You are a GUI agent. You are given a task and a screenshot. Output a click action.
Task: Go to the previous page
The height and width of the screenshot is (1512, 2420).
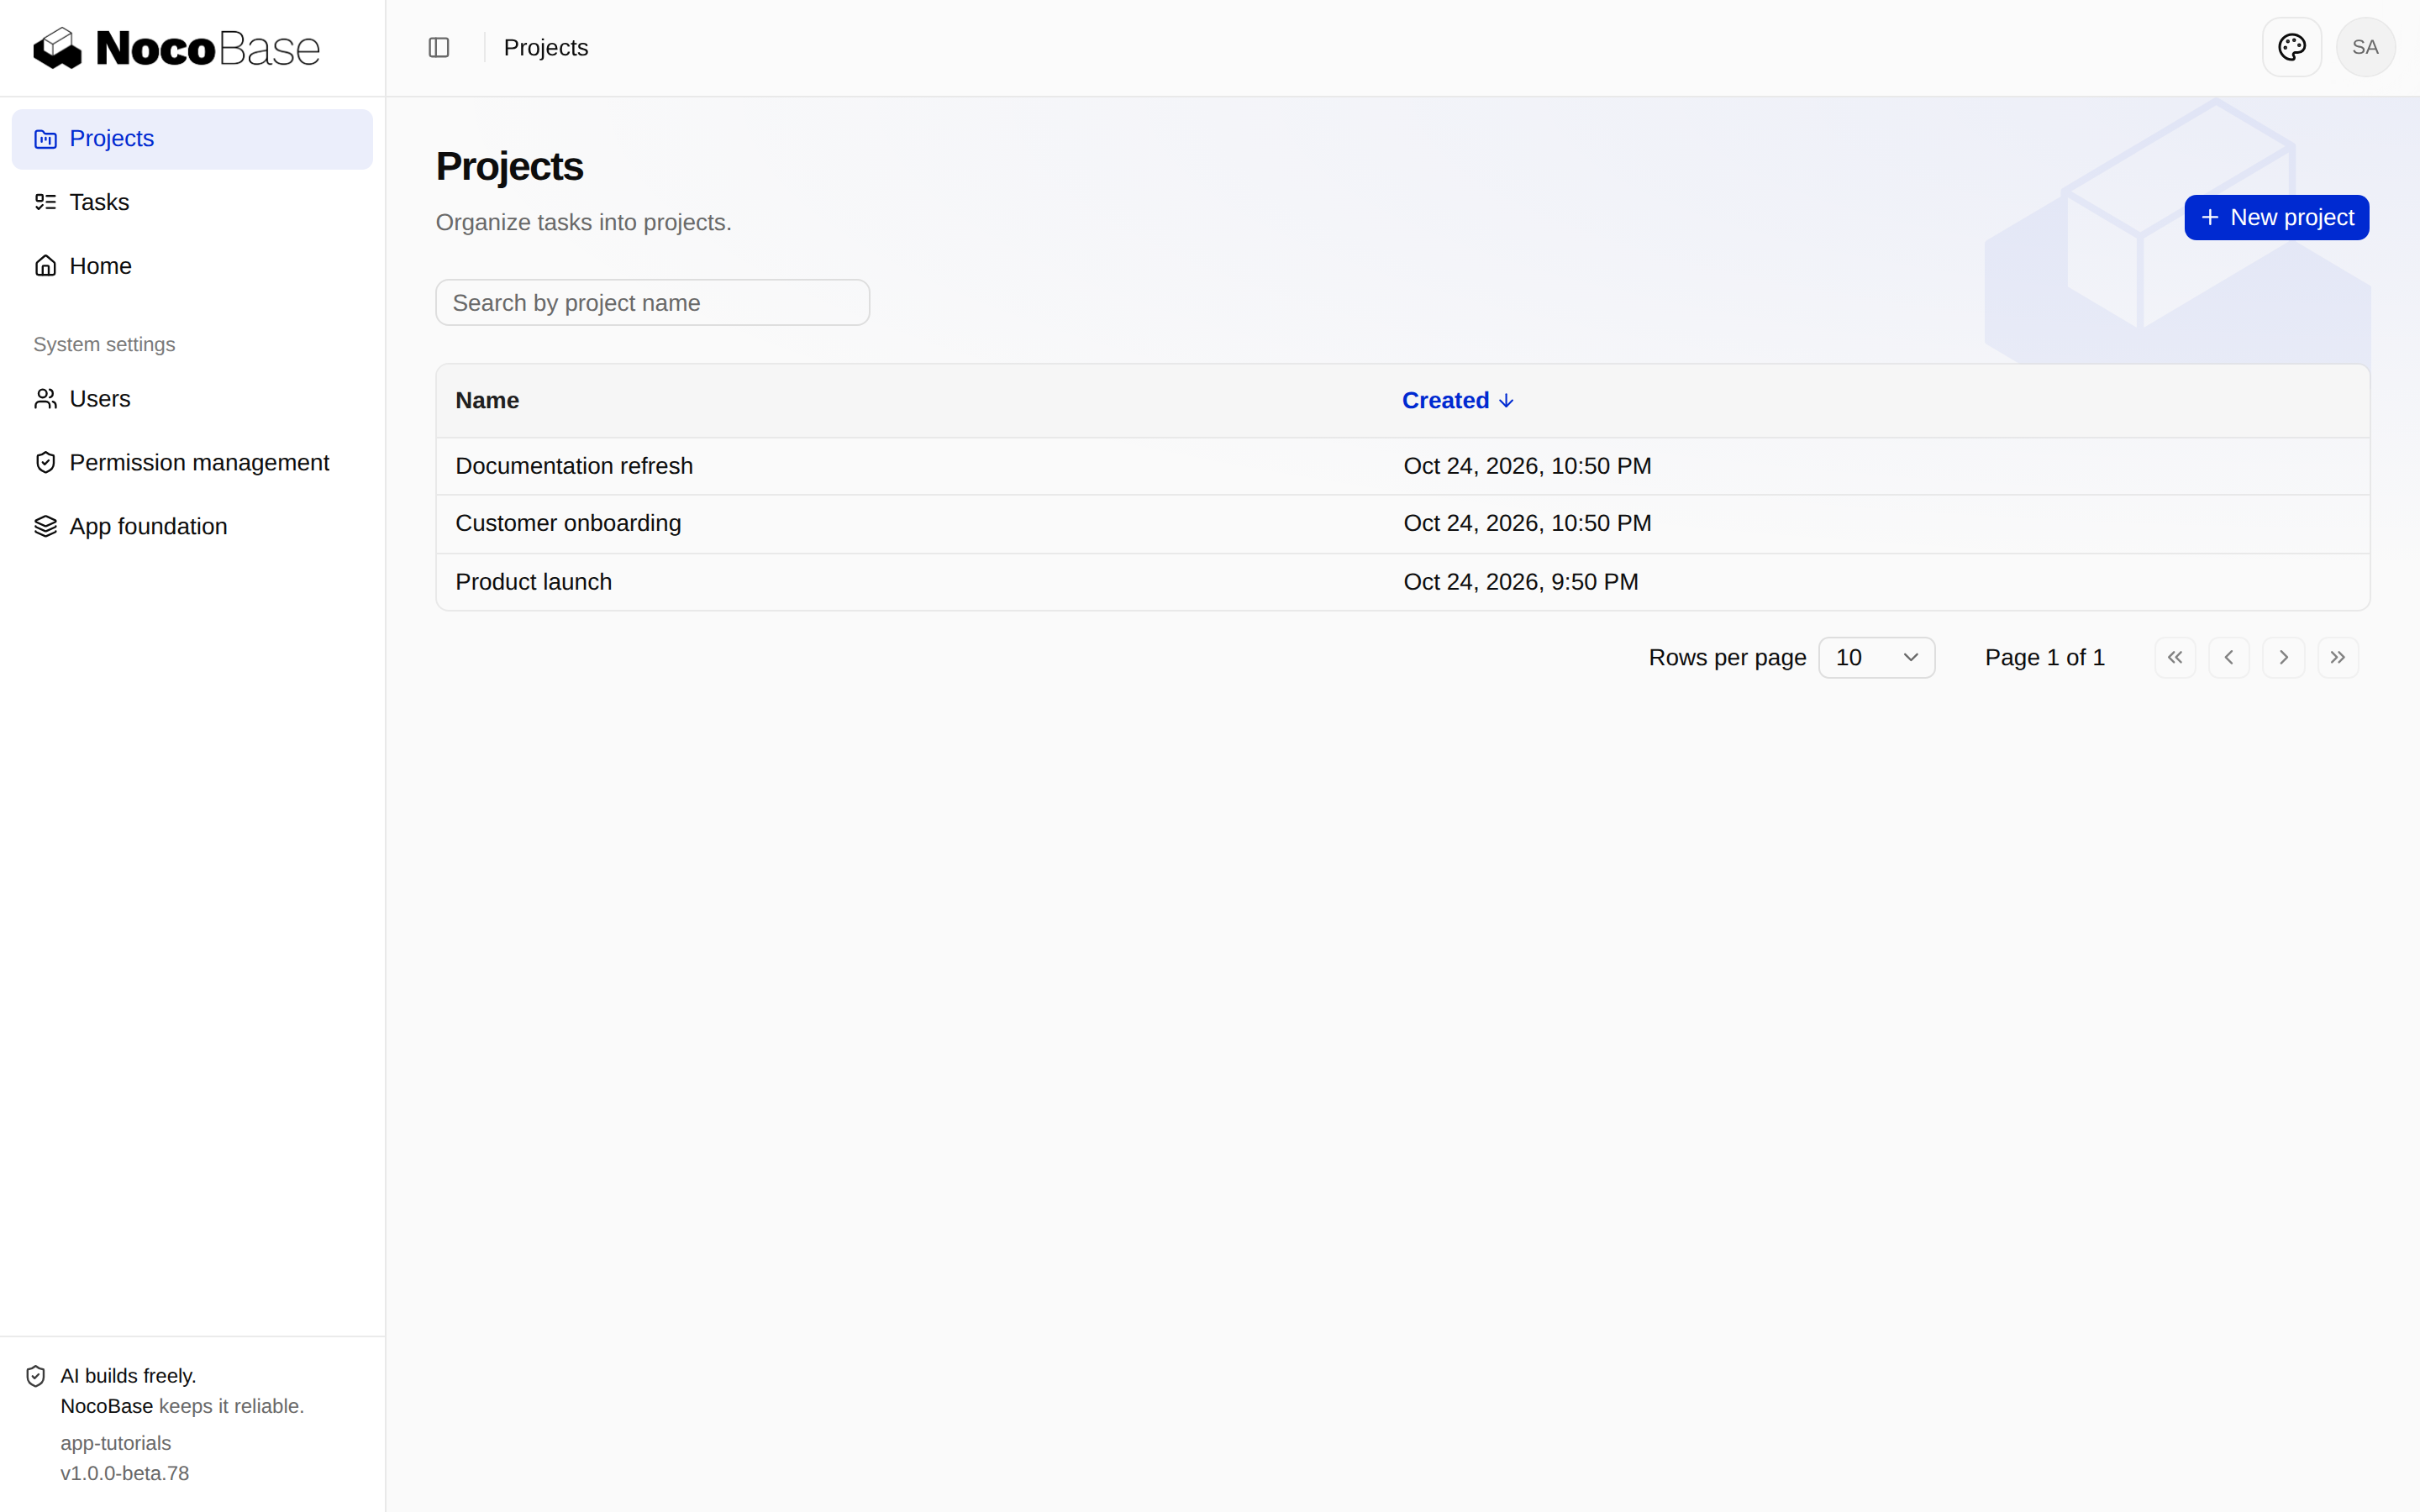pyautogui.click(x=2229, y=657)
